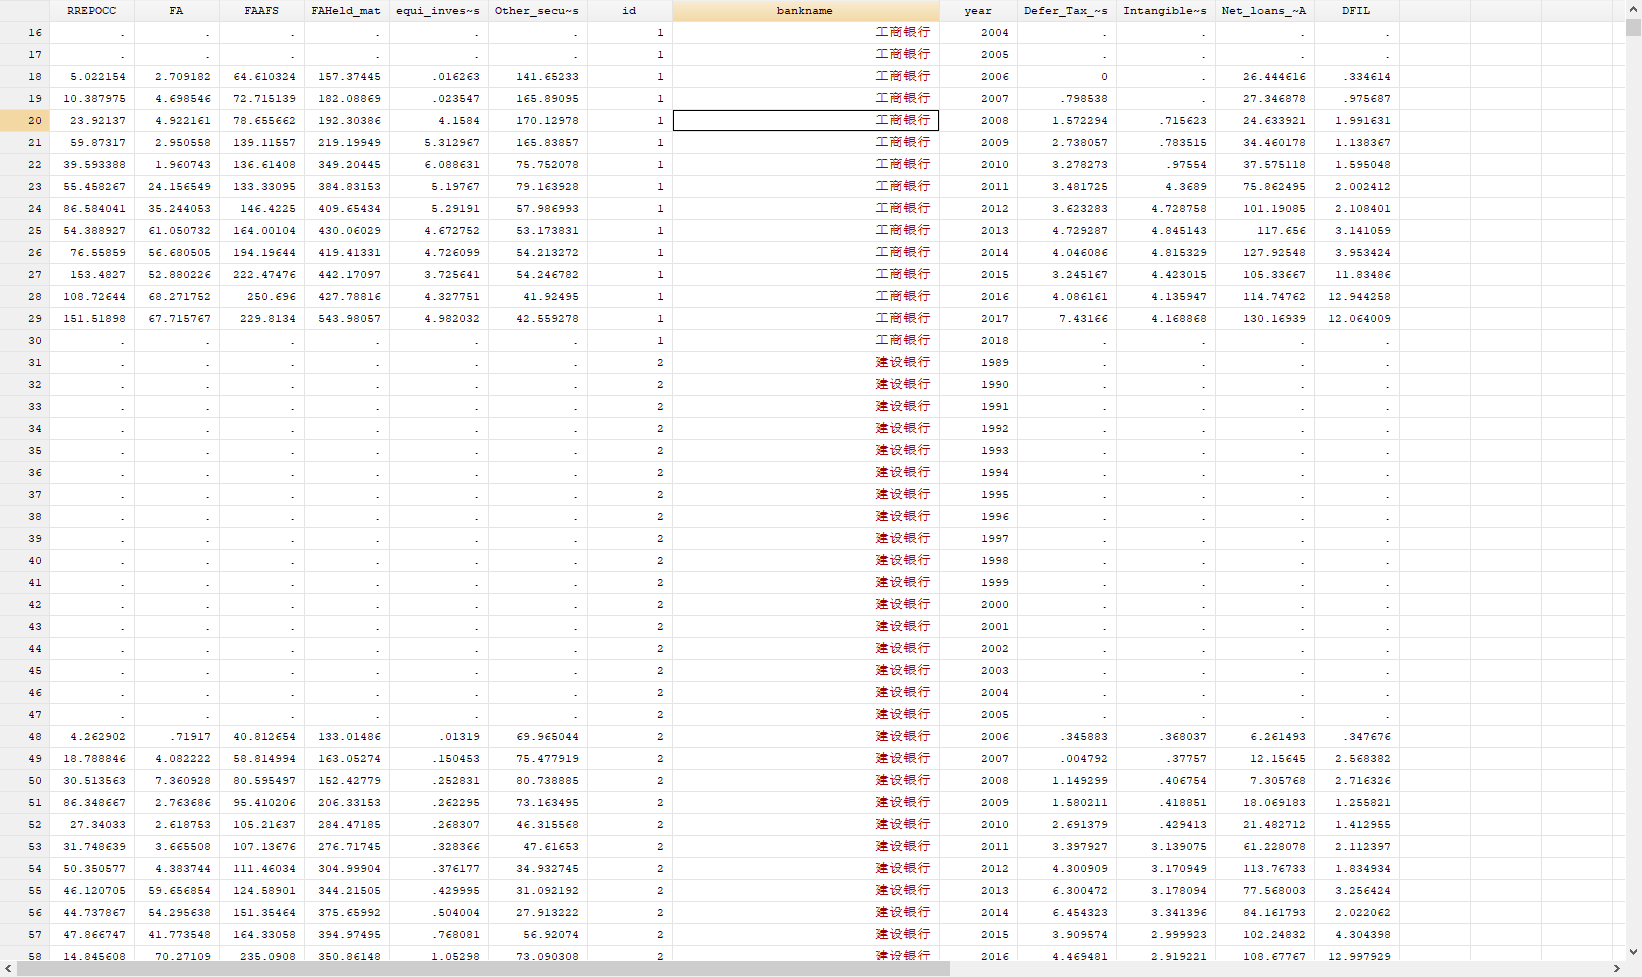Click the cell with value 3.953424

(x=1356, y=253)
